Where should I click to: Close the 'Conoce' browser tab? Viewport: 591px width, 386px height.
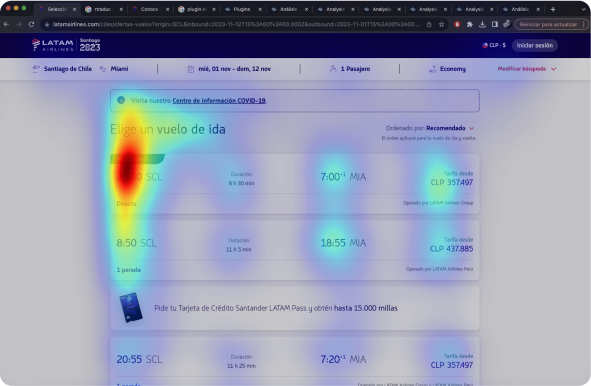point(167,9)
